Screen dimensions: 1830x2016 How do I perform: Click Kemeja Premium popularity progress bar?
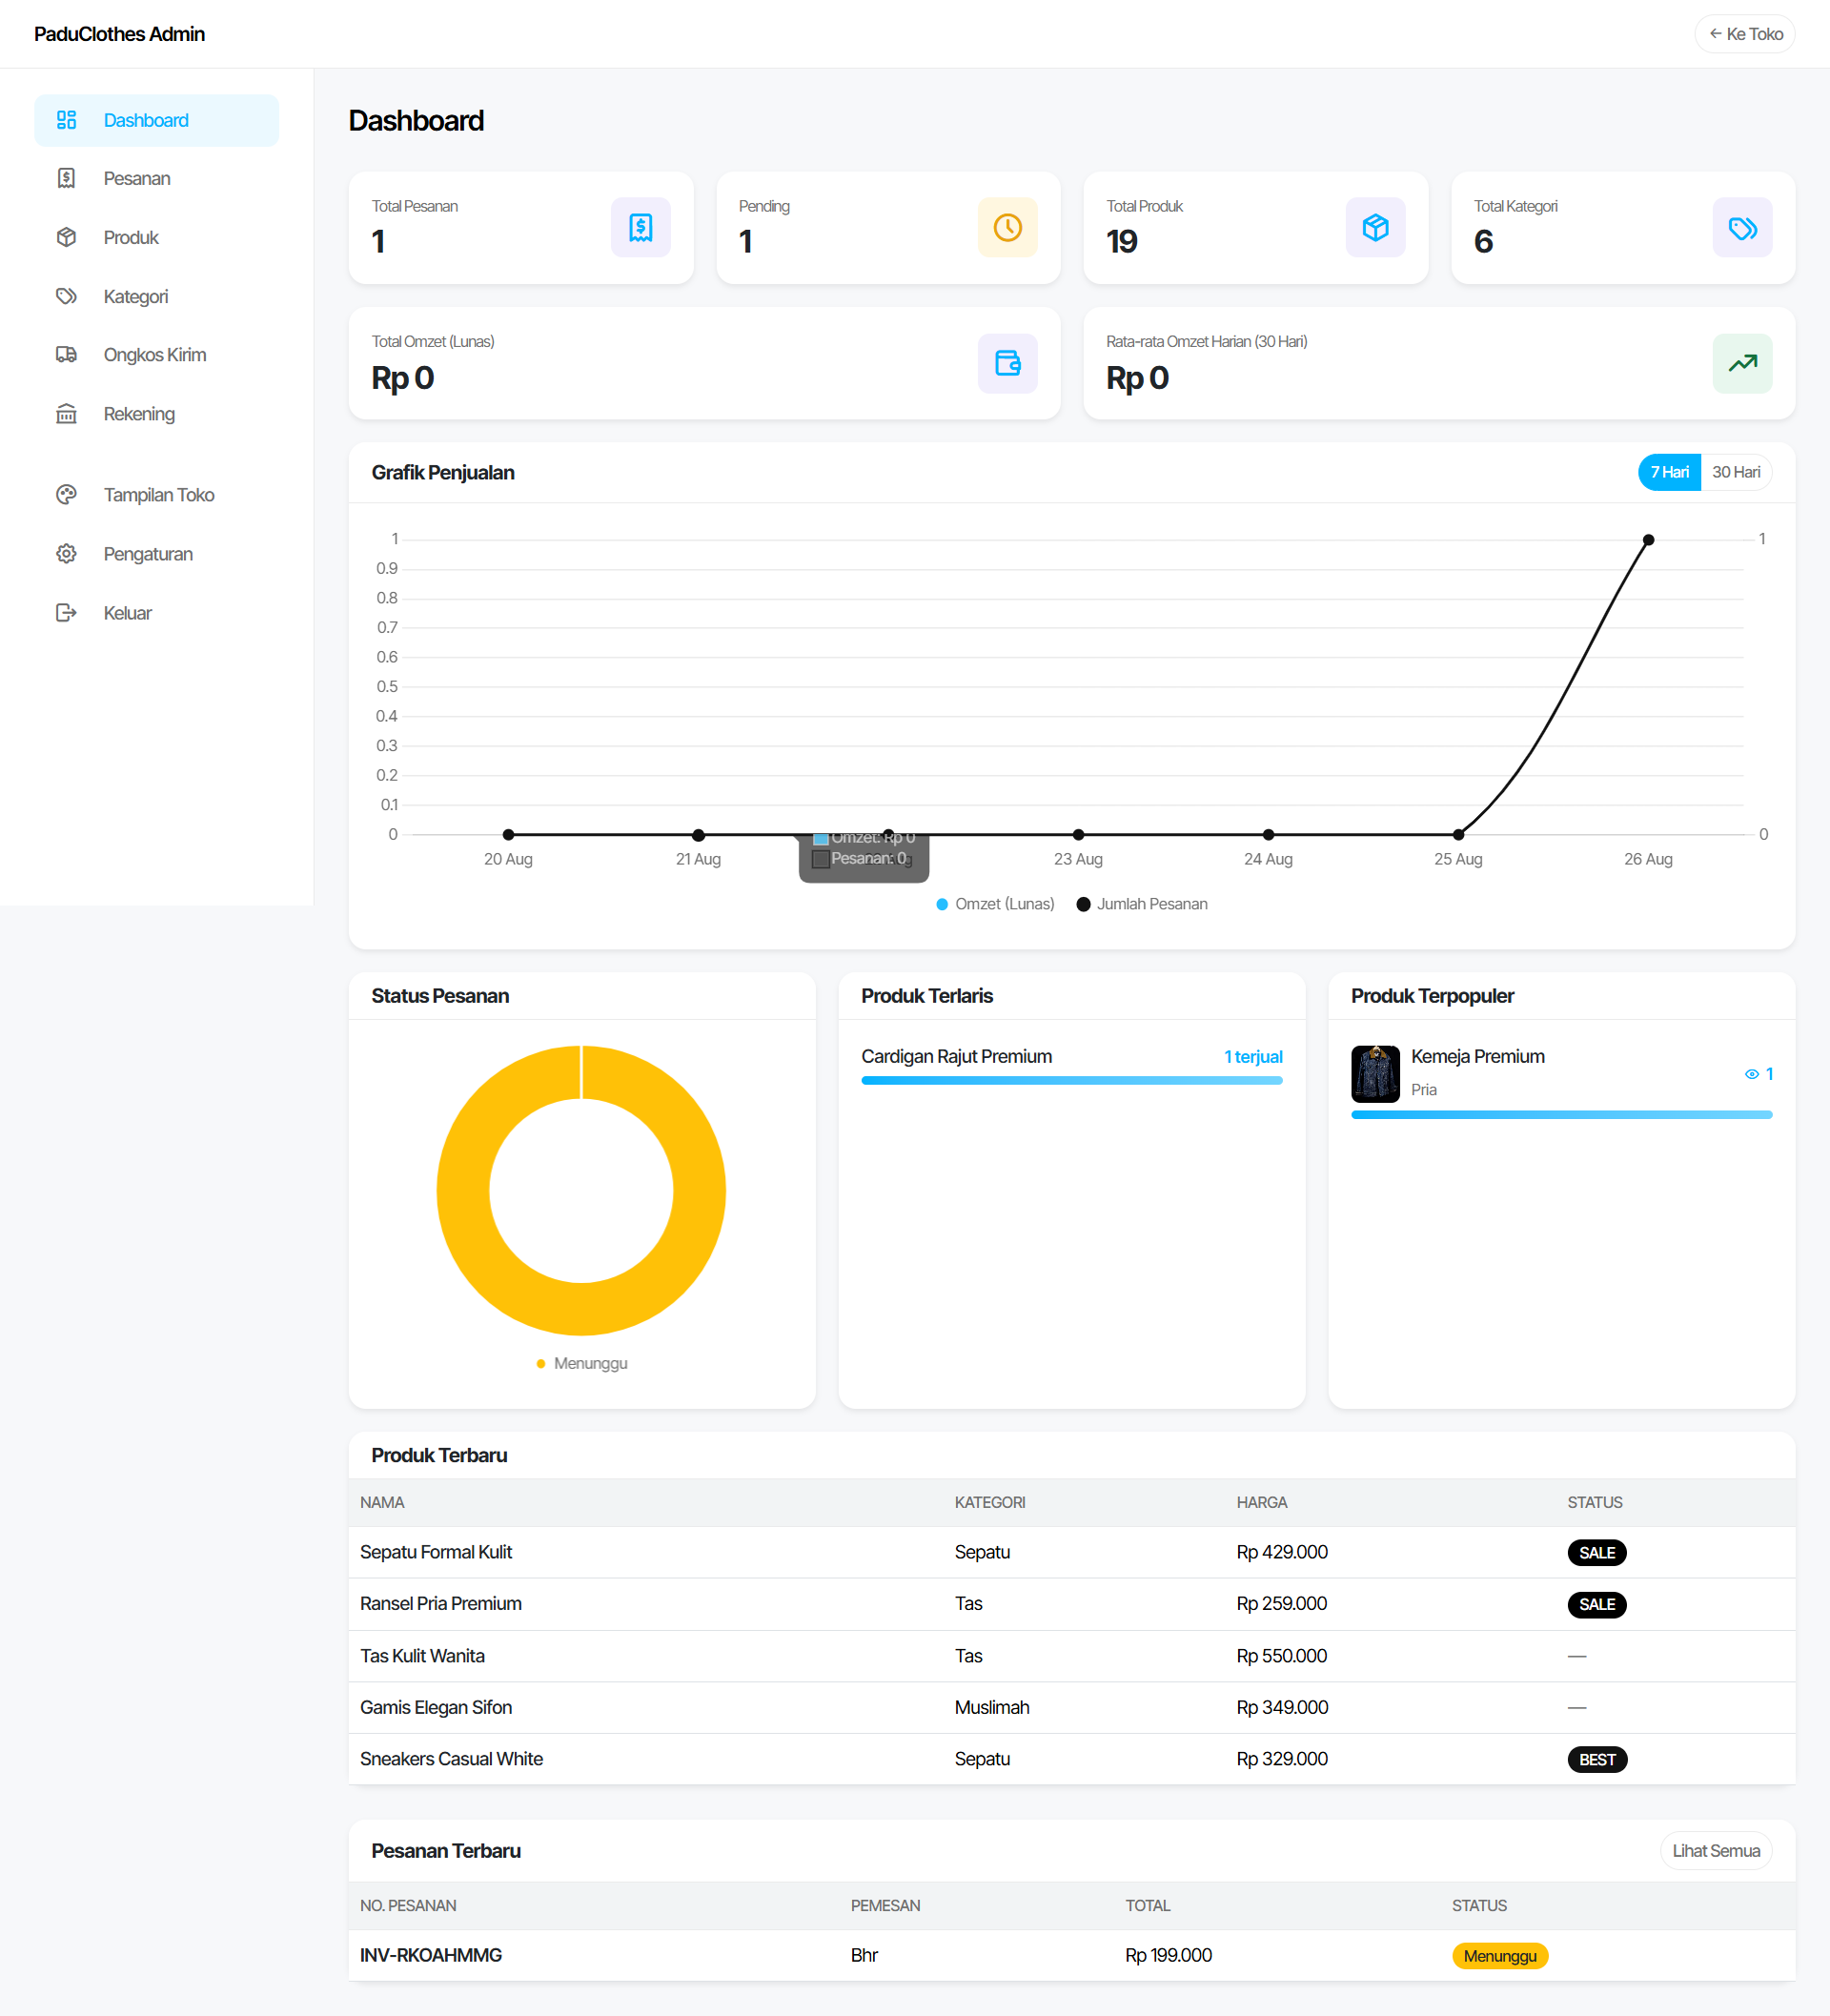pos(1562,1115)
